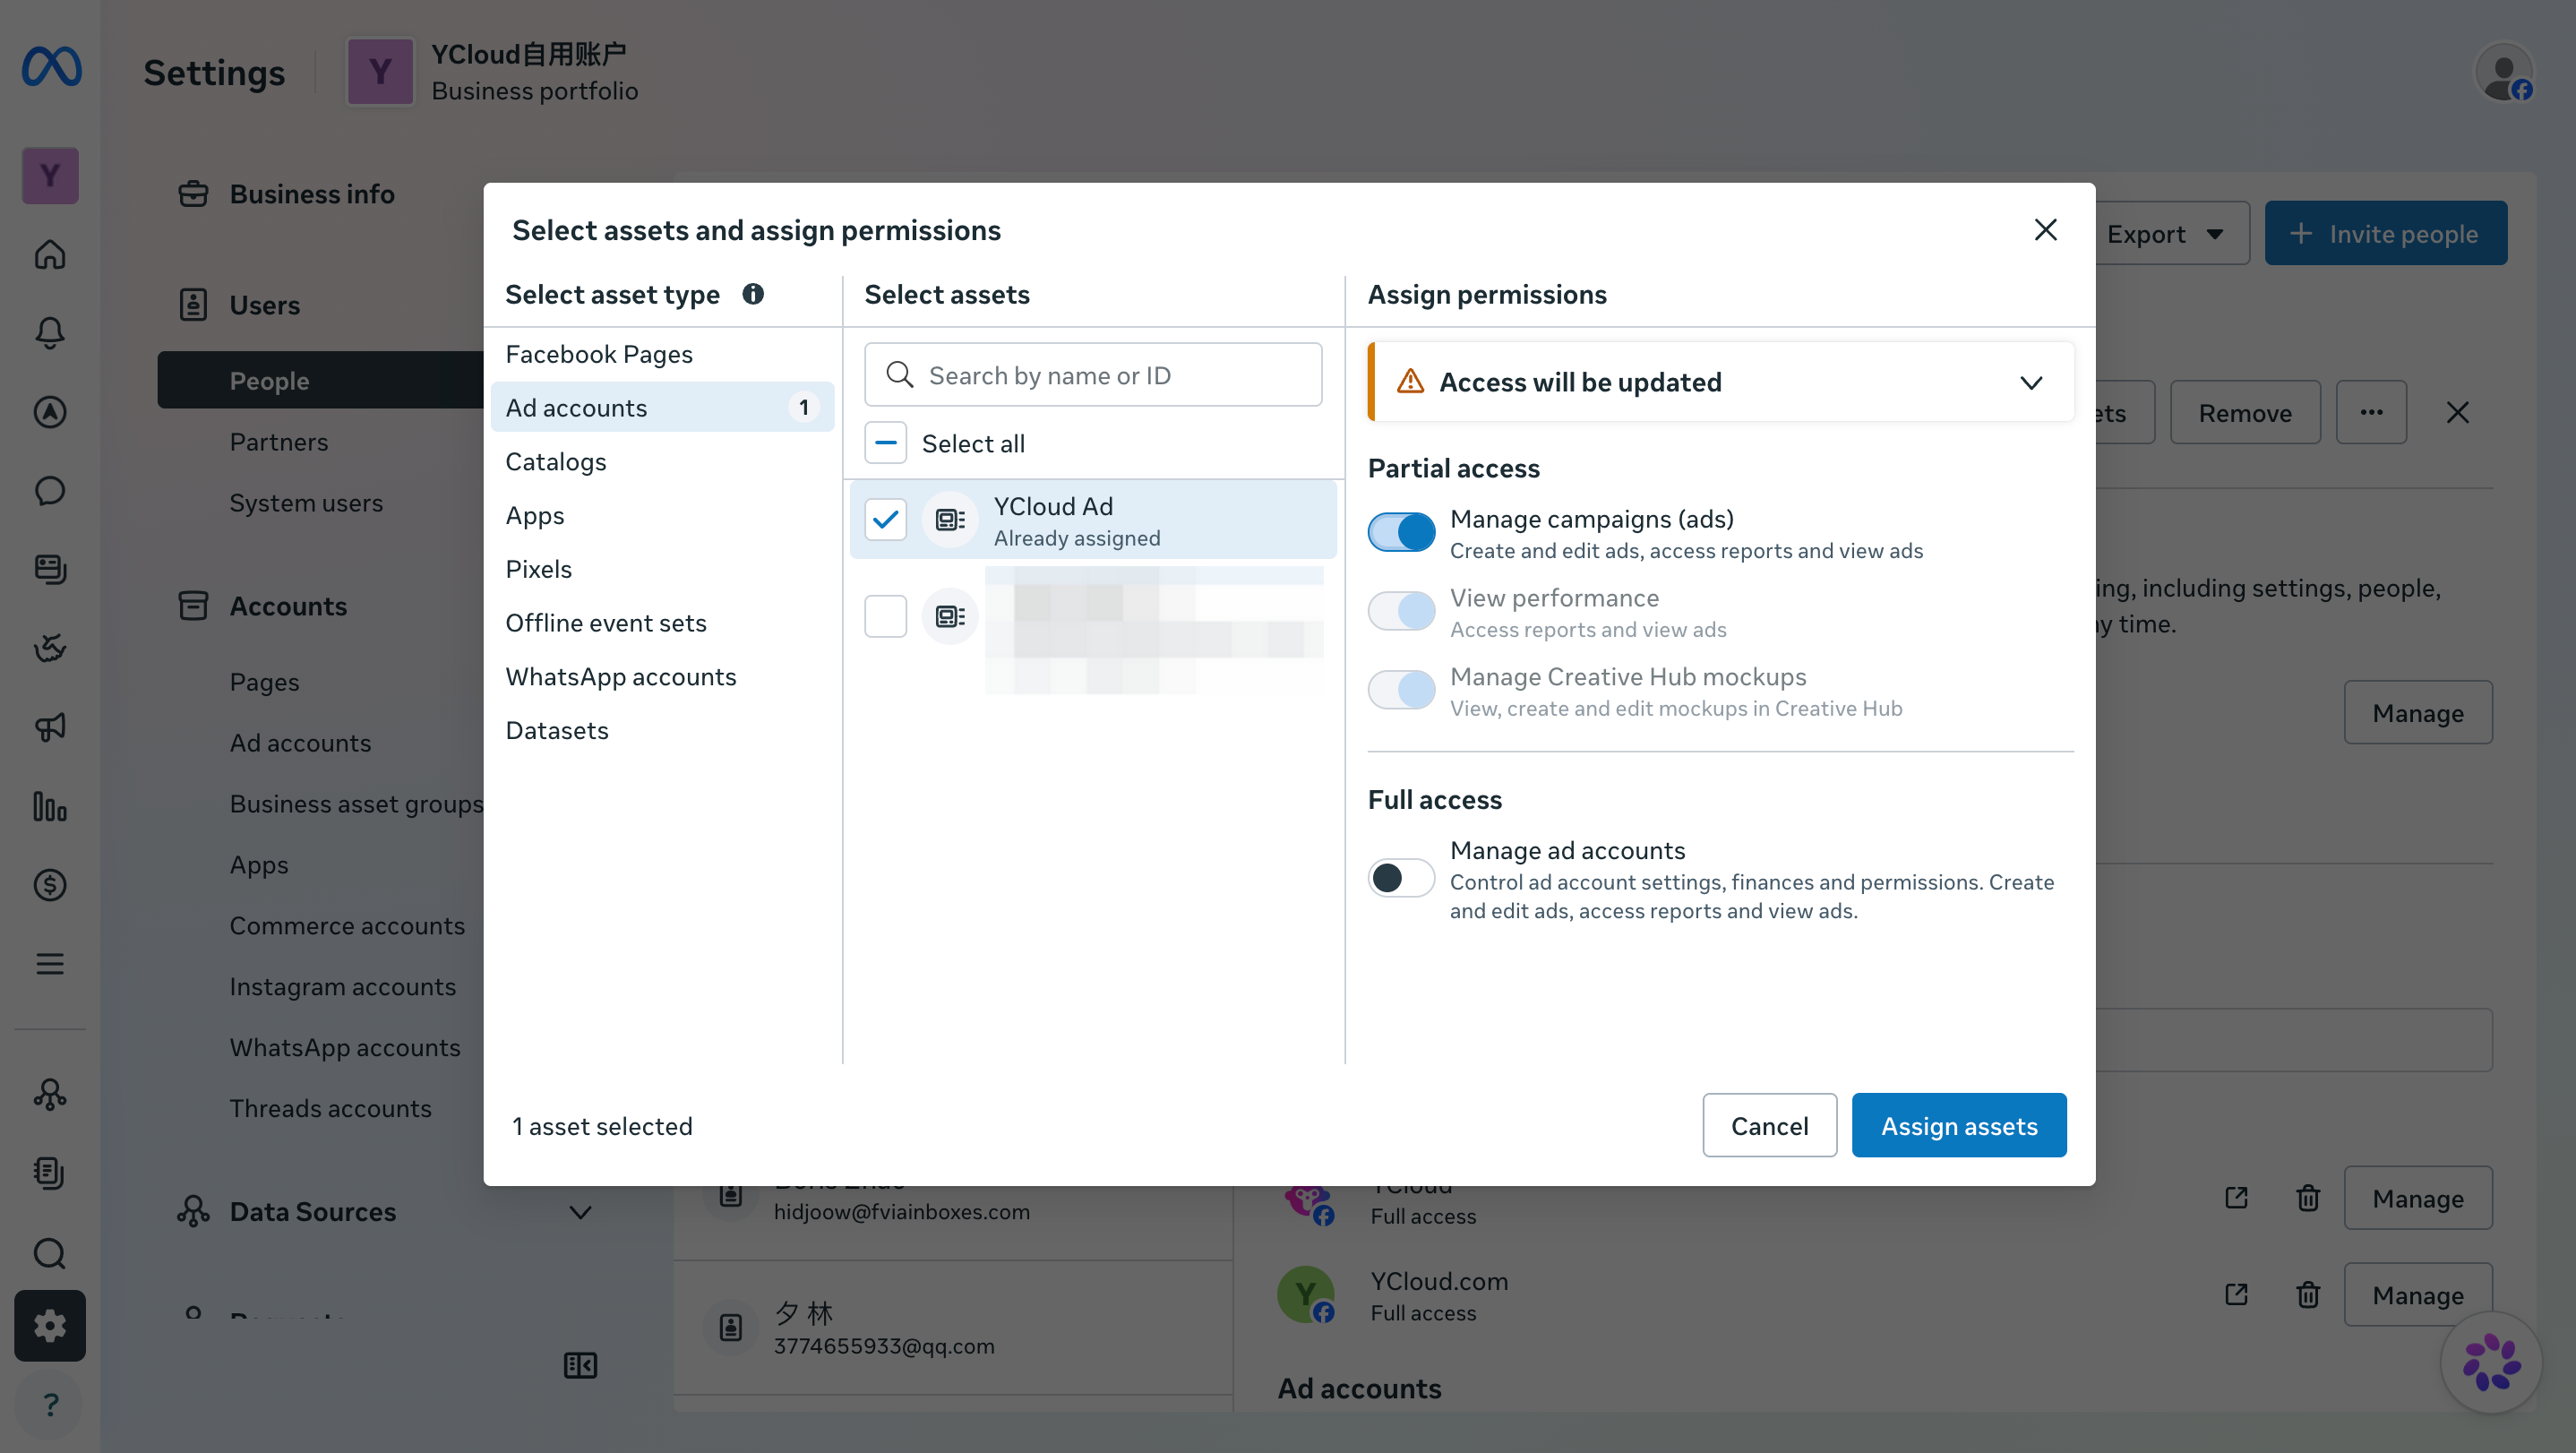Viewport: 2576px width, 1453px height.
Task: Open the Home icon in left rail
Action: point(50,254)
